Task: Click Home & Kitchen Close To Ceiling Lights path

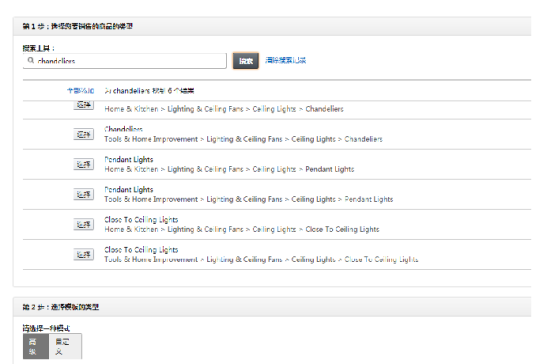Action: 242,229
